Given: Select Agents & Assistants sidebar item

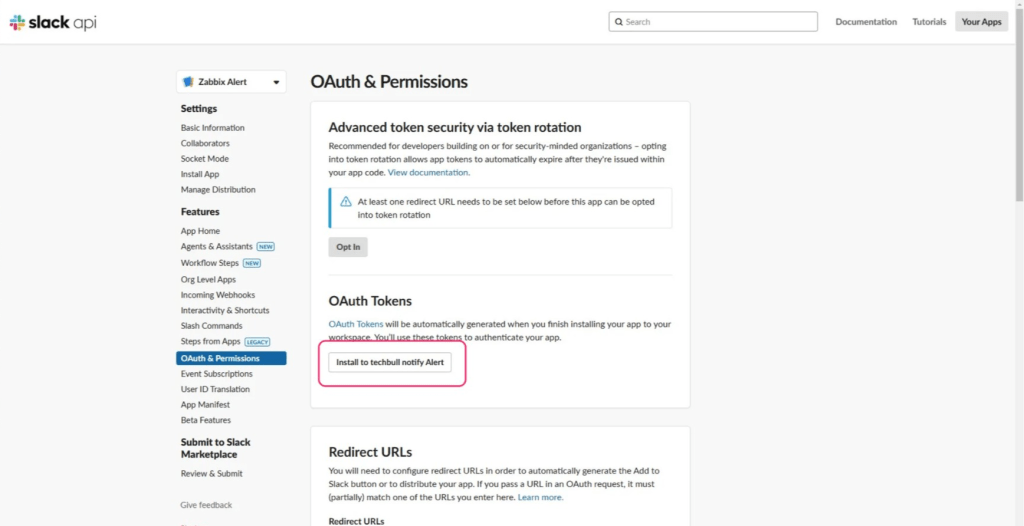Looking at the screenshot, I should click(216, 246).
